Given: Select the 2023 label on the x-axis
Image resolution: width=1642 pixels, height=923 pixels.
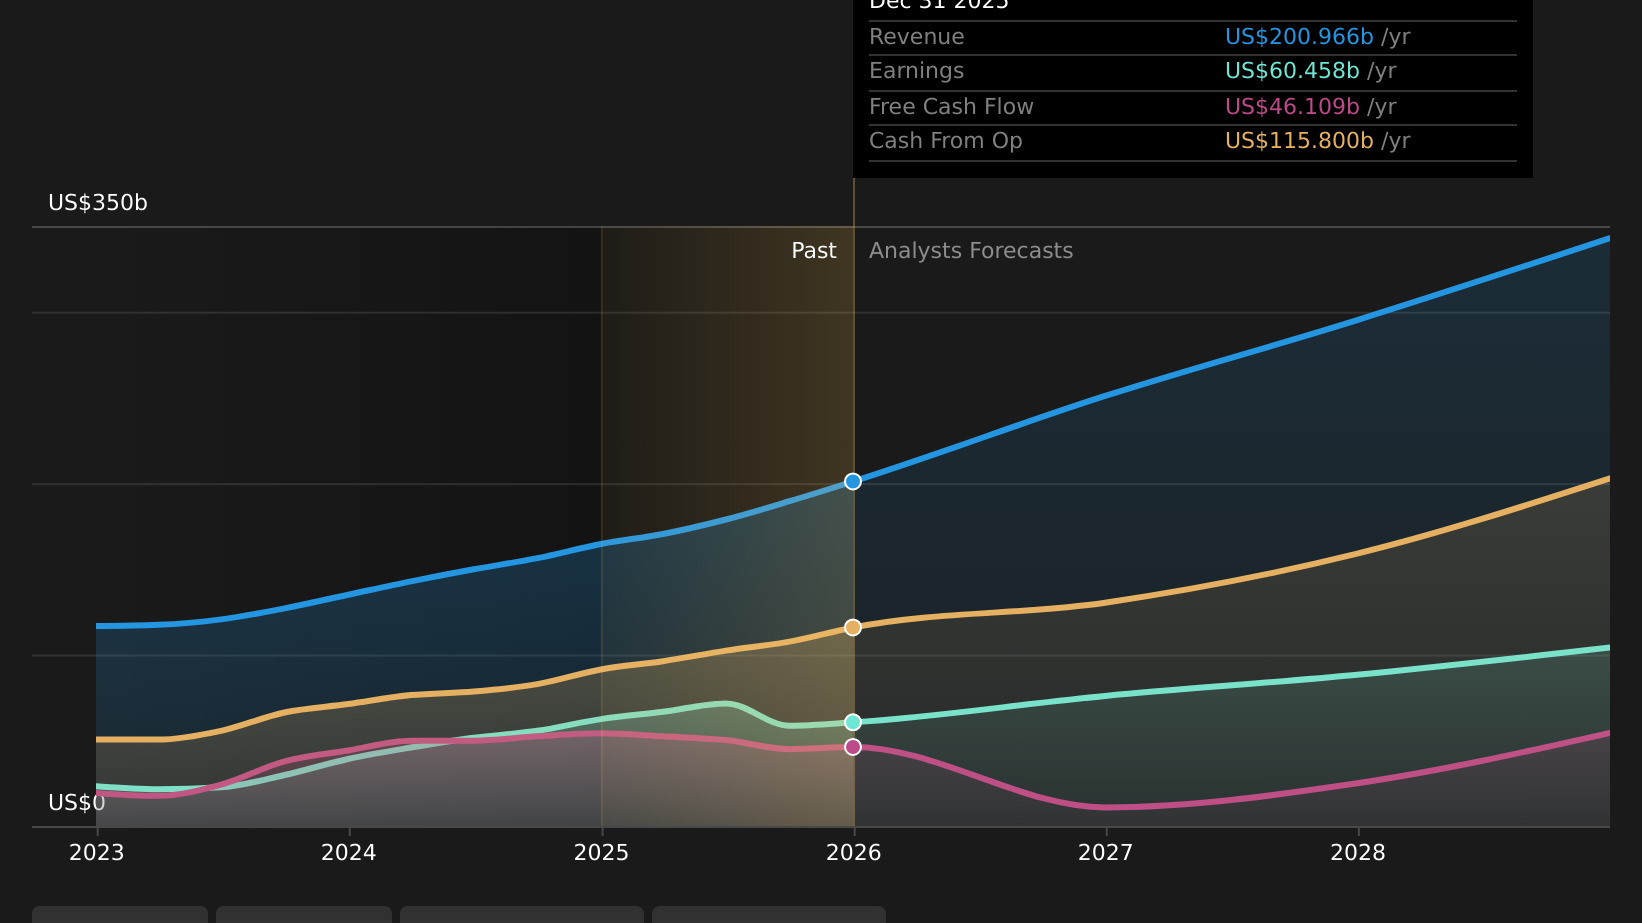Looking at the screenshot, I should (x=97, y=852).
